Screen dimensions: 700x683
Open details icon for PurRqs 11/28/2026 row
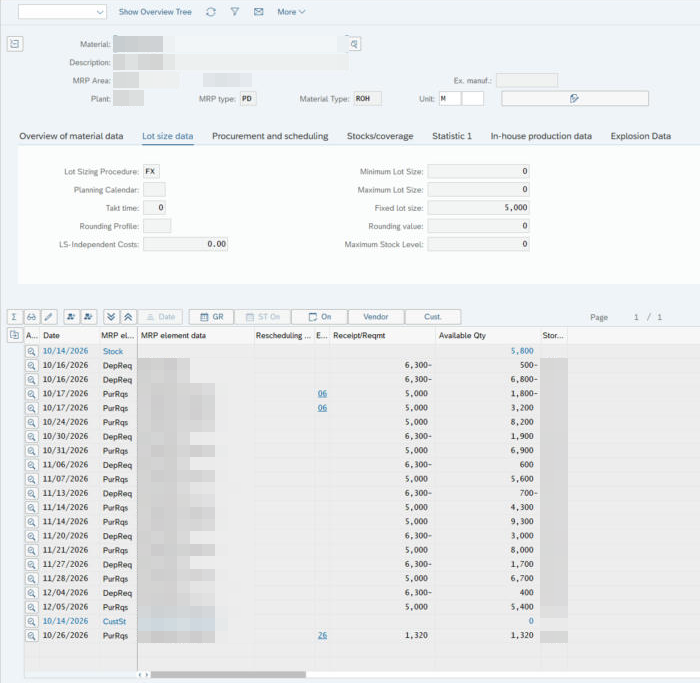pos(31,579)
